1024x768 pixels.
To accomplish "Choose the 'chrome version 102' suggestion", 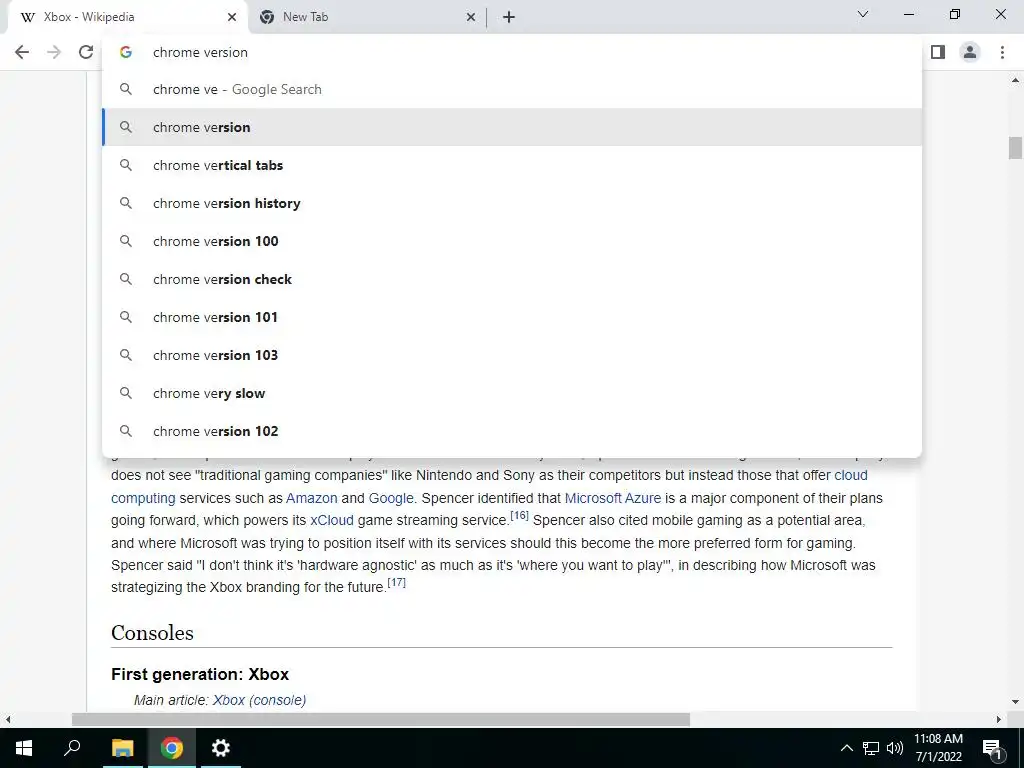I will click(512, 431).
